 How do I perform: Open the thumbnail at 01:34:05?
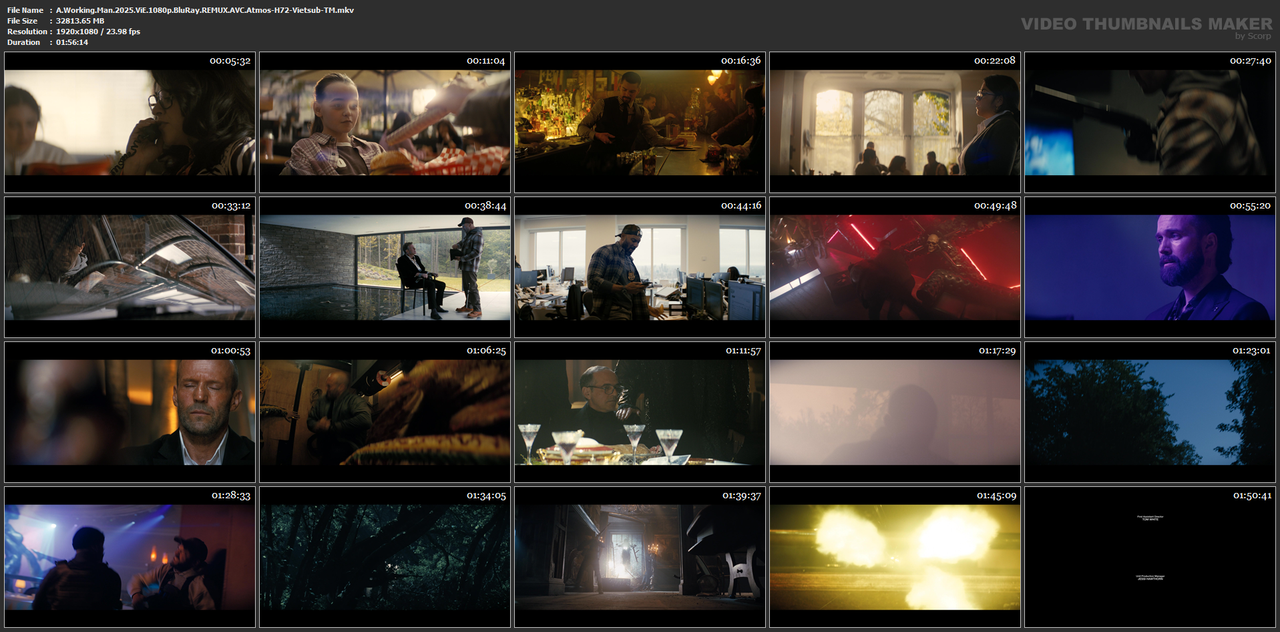(x=385, y=557)
